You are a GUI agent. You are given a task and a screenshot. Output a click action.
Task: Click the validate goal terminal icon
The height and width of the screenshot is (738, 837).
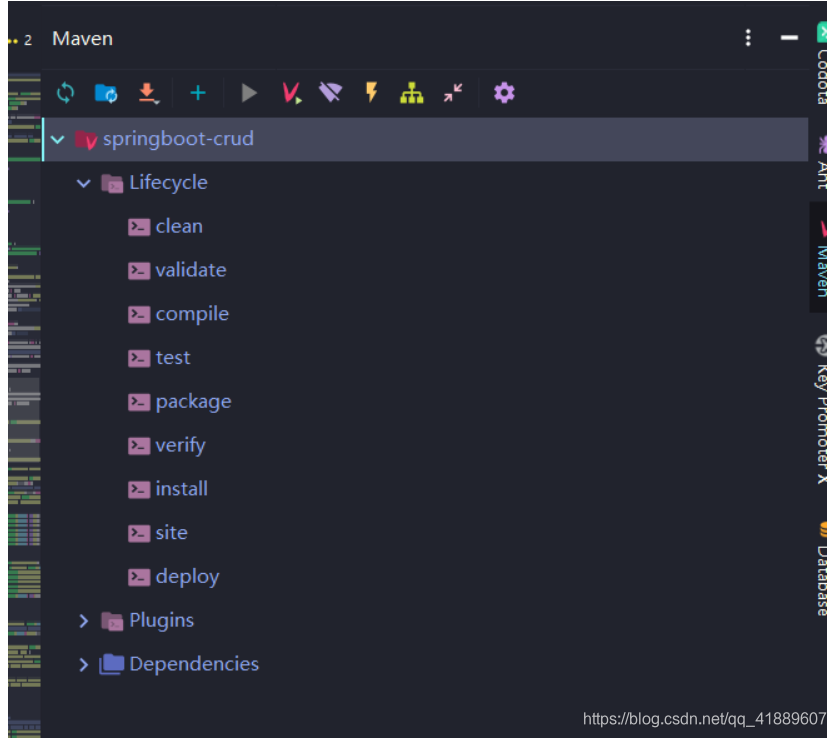pyautogui.click(x=139, y=271)
